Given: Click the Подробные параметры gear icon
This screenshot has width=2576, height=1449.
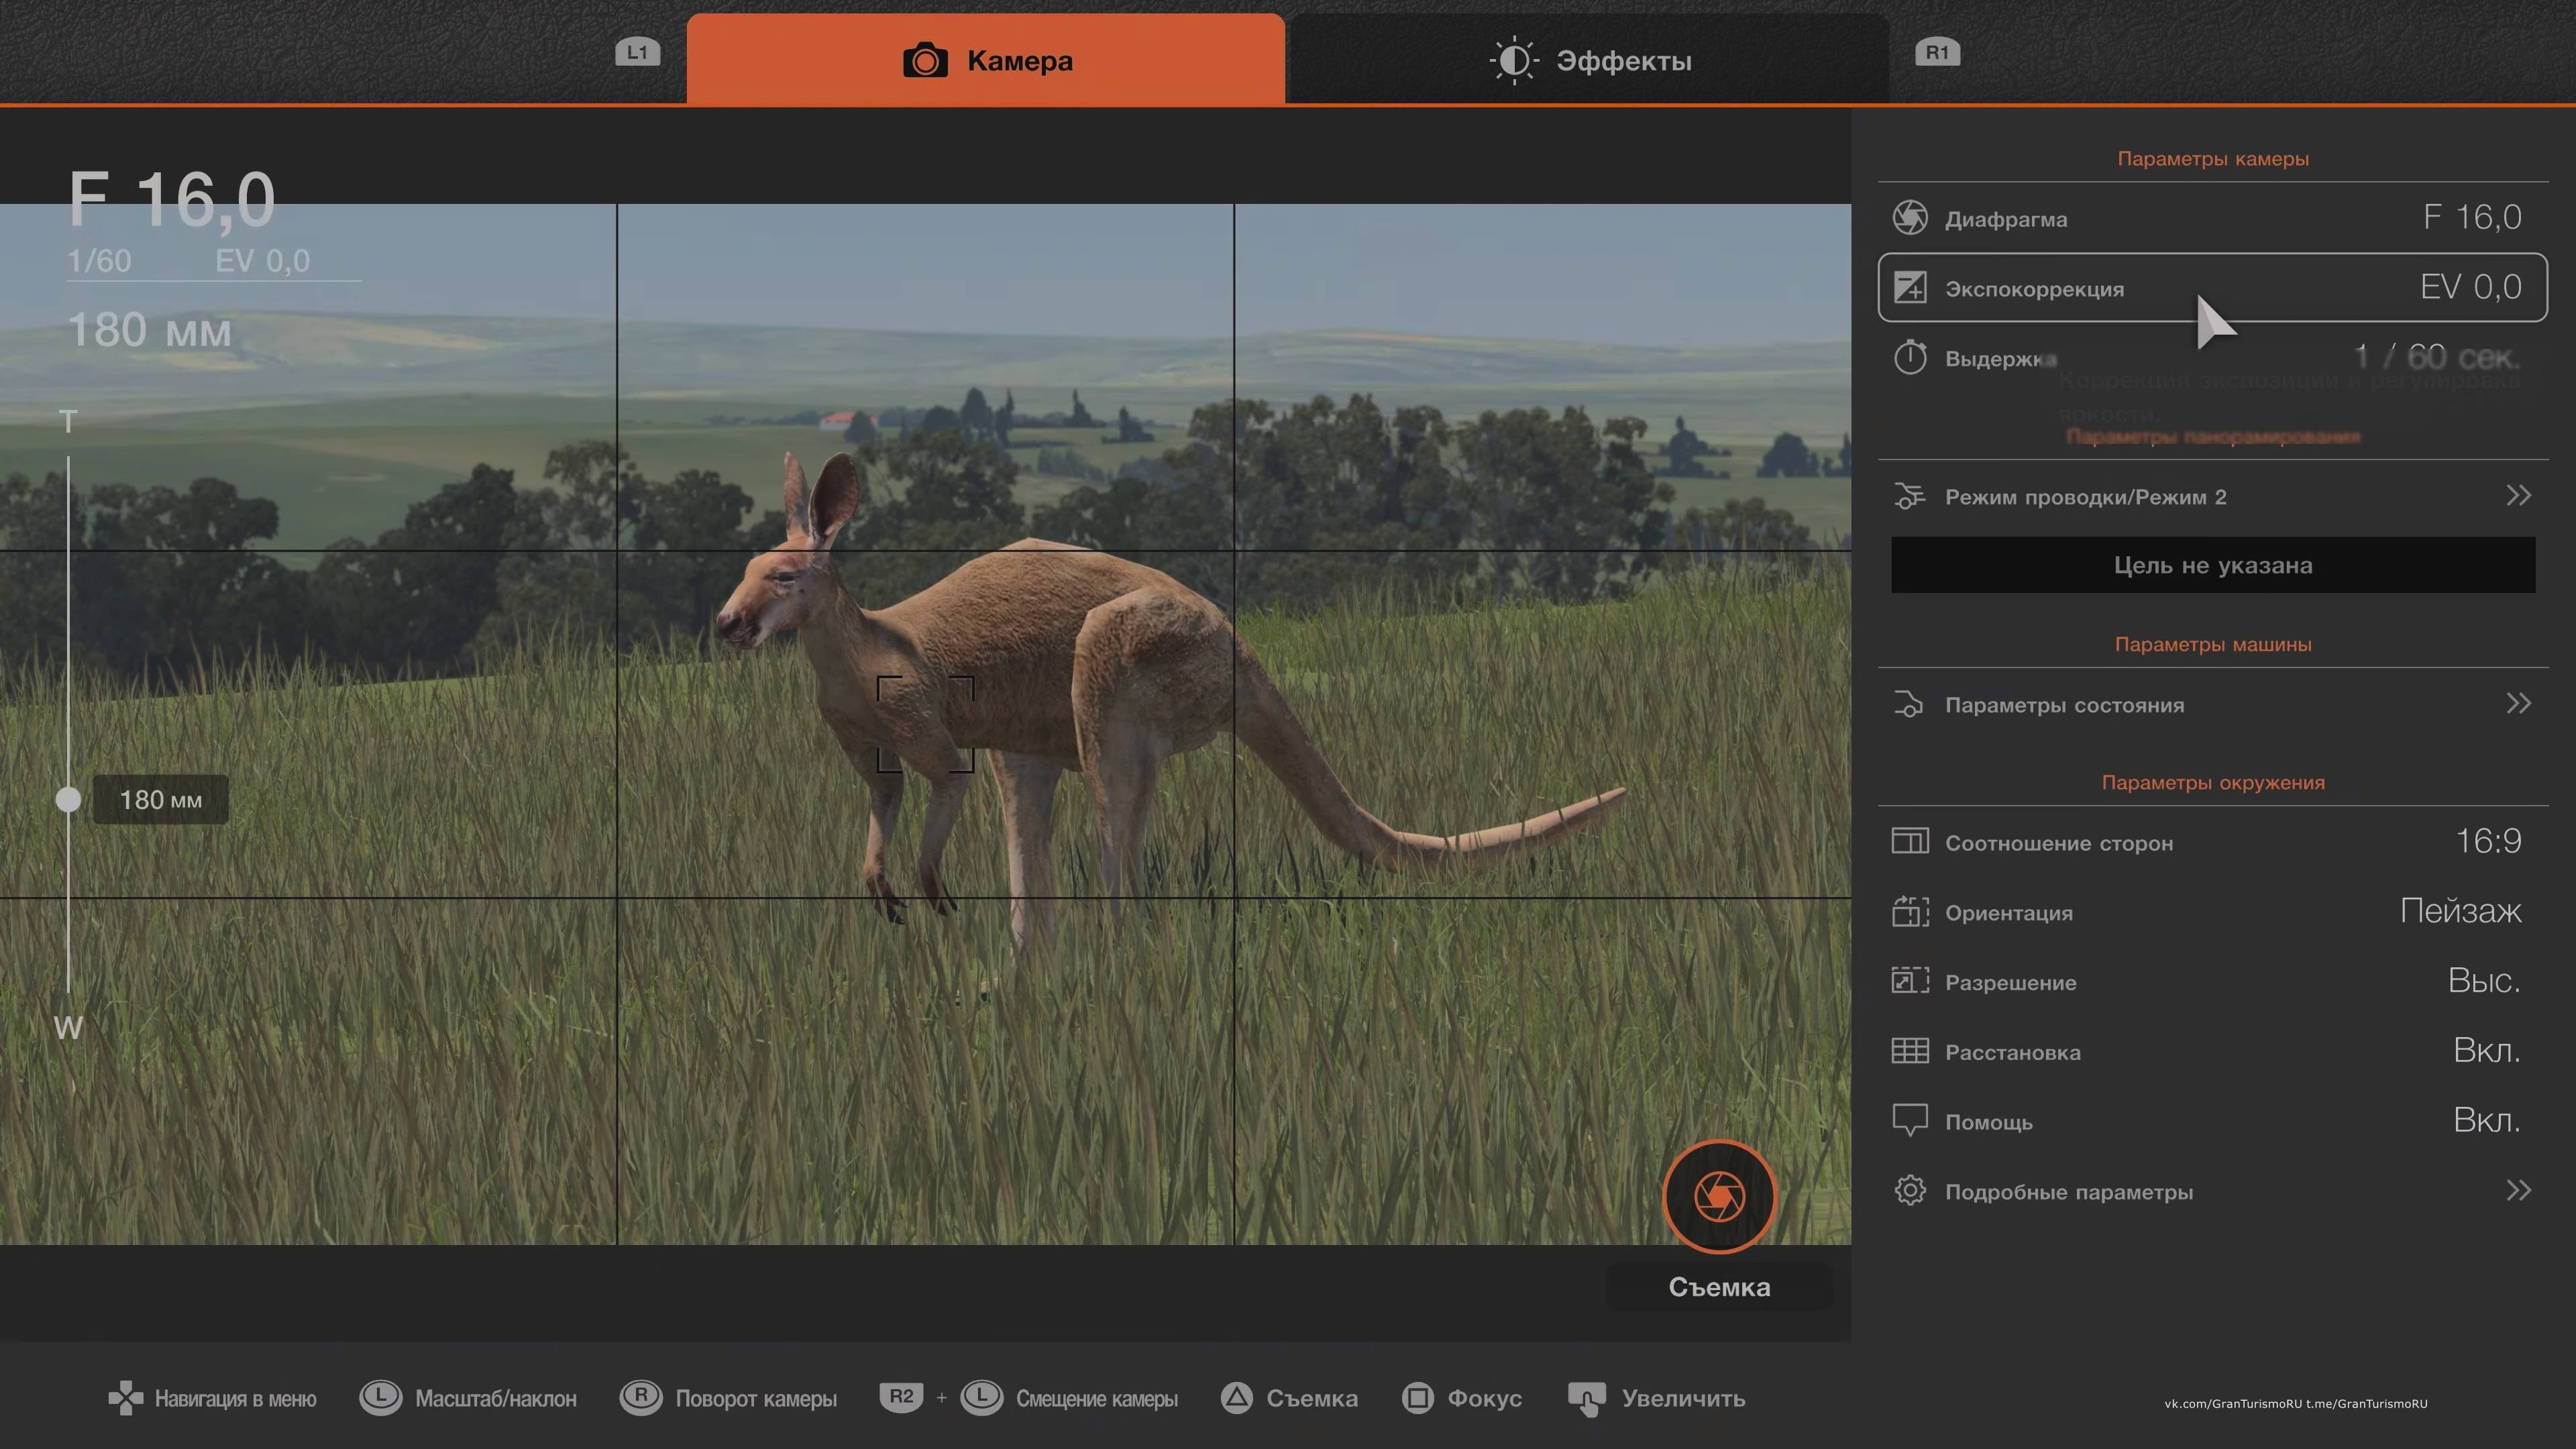Looking at the screenshot, I should tap(1910, 1190).
